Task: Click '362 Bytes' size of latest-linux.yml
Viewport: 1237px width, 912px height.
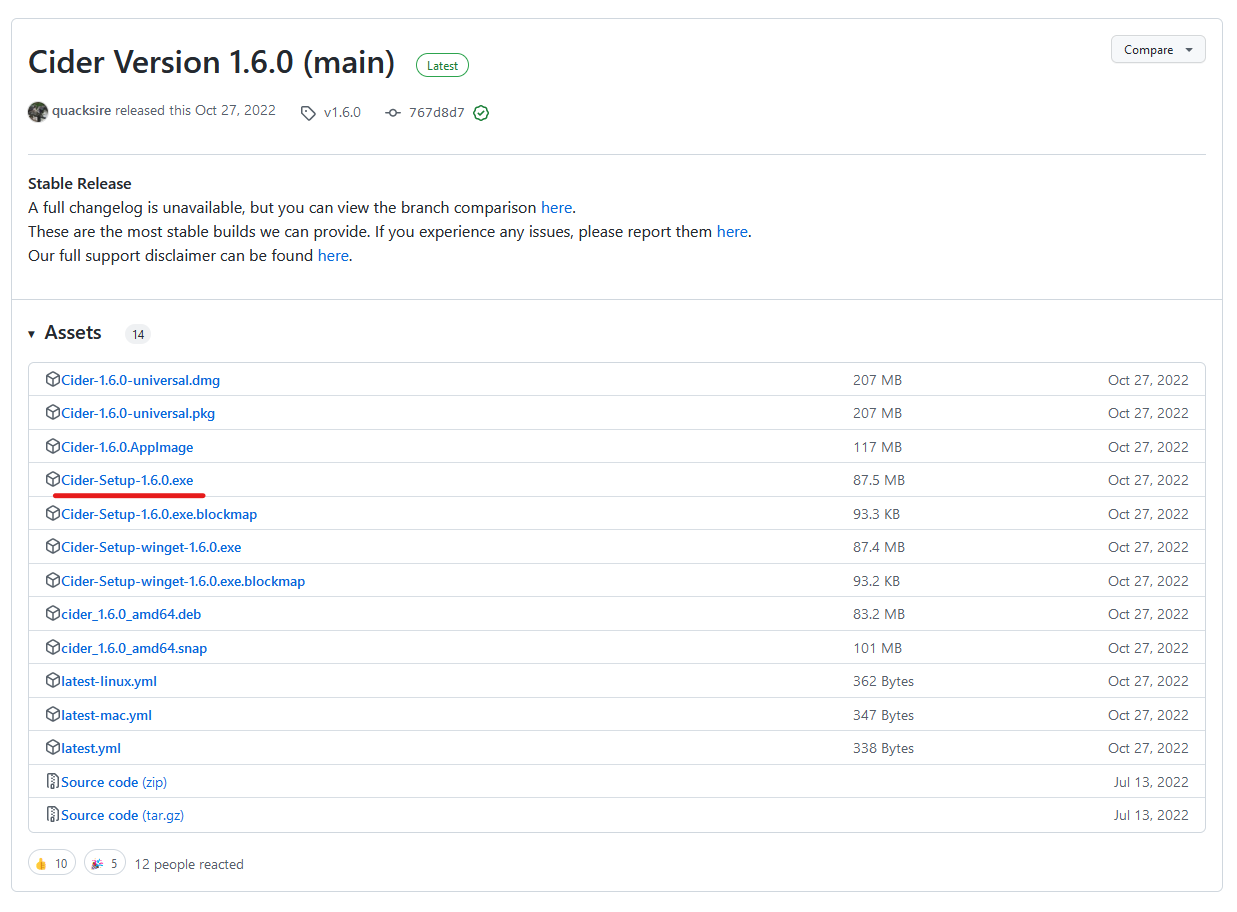Action: 883,681
